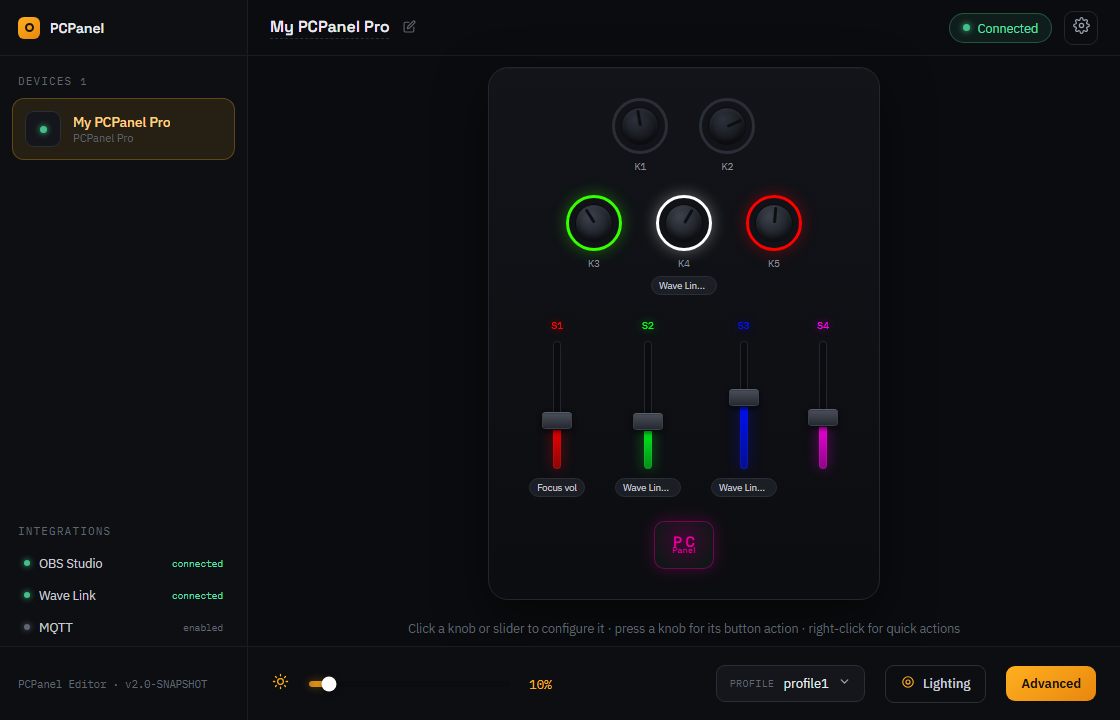Image resolution: width=1120 pixels, height=720 pixels.
Task: Click the PCPanel app name text
Action: coord(77,29)
